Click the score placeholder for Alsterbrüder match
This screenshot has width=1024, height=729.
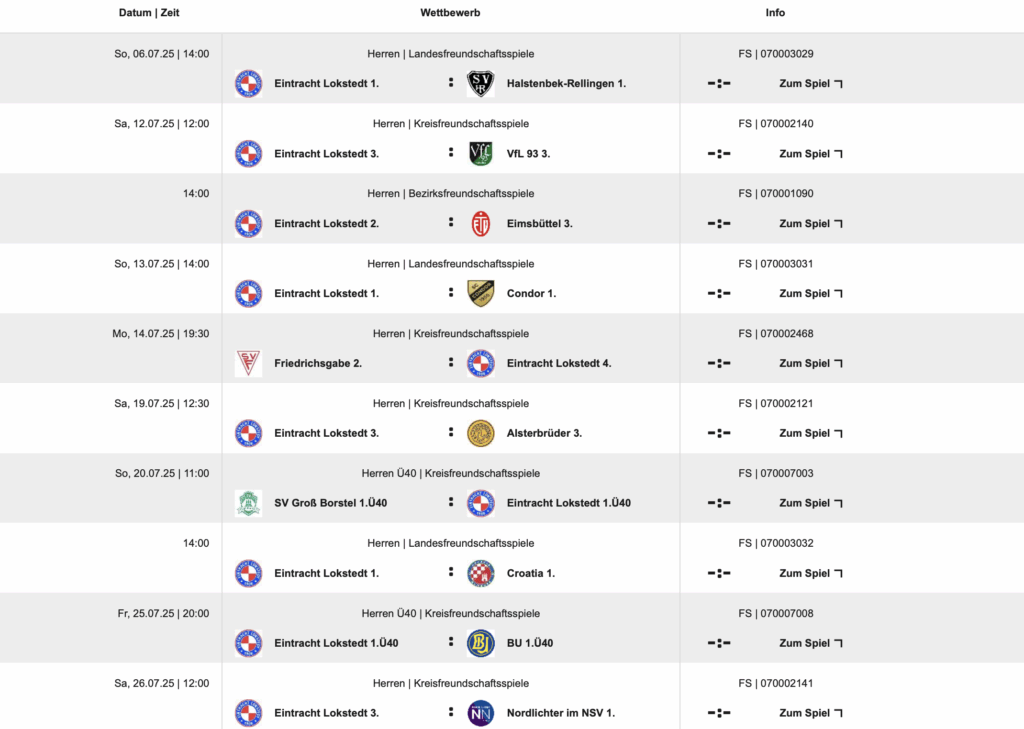coord(719,433)
